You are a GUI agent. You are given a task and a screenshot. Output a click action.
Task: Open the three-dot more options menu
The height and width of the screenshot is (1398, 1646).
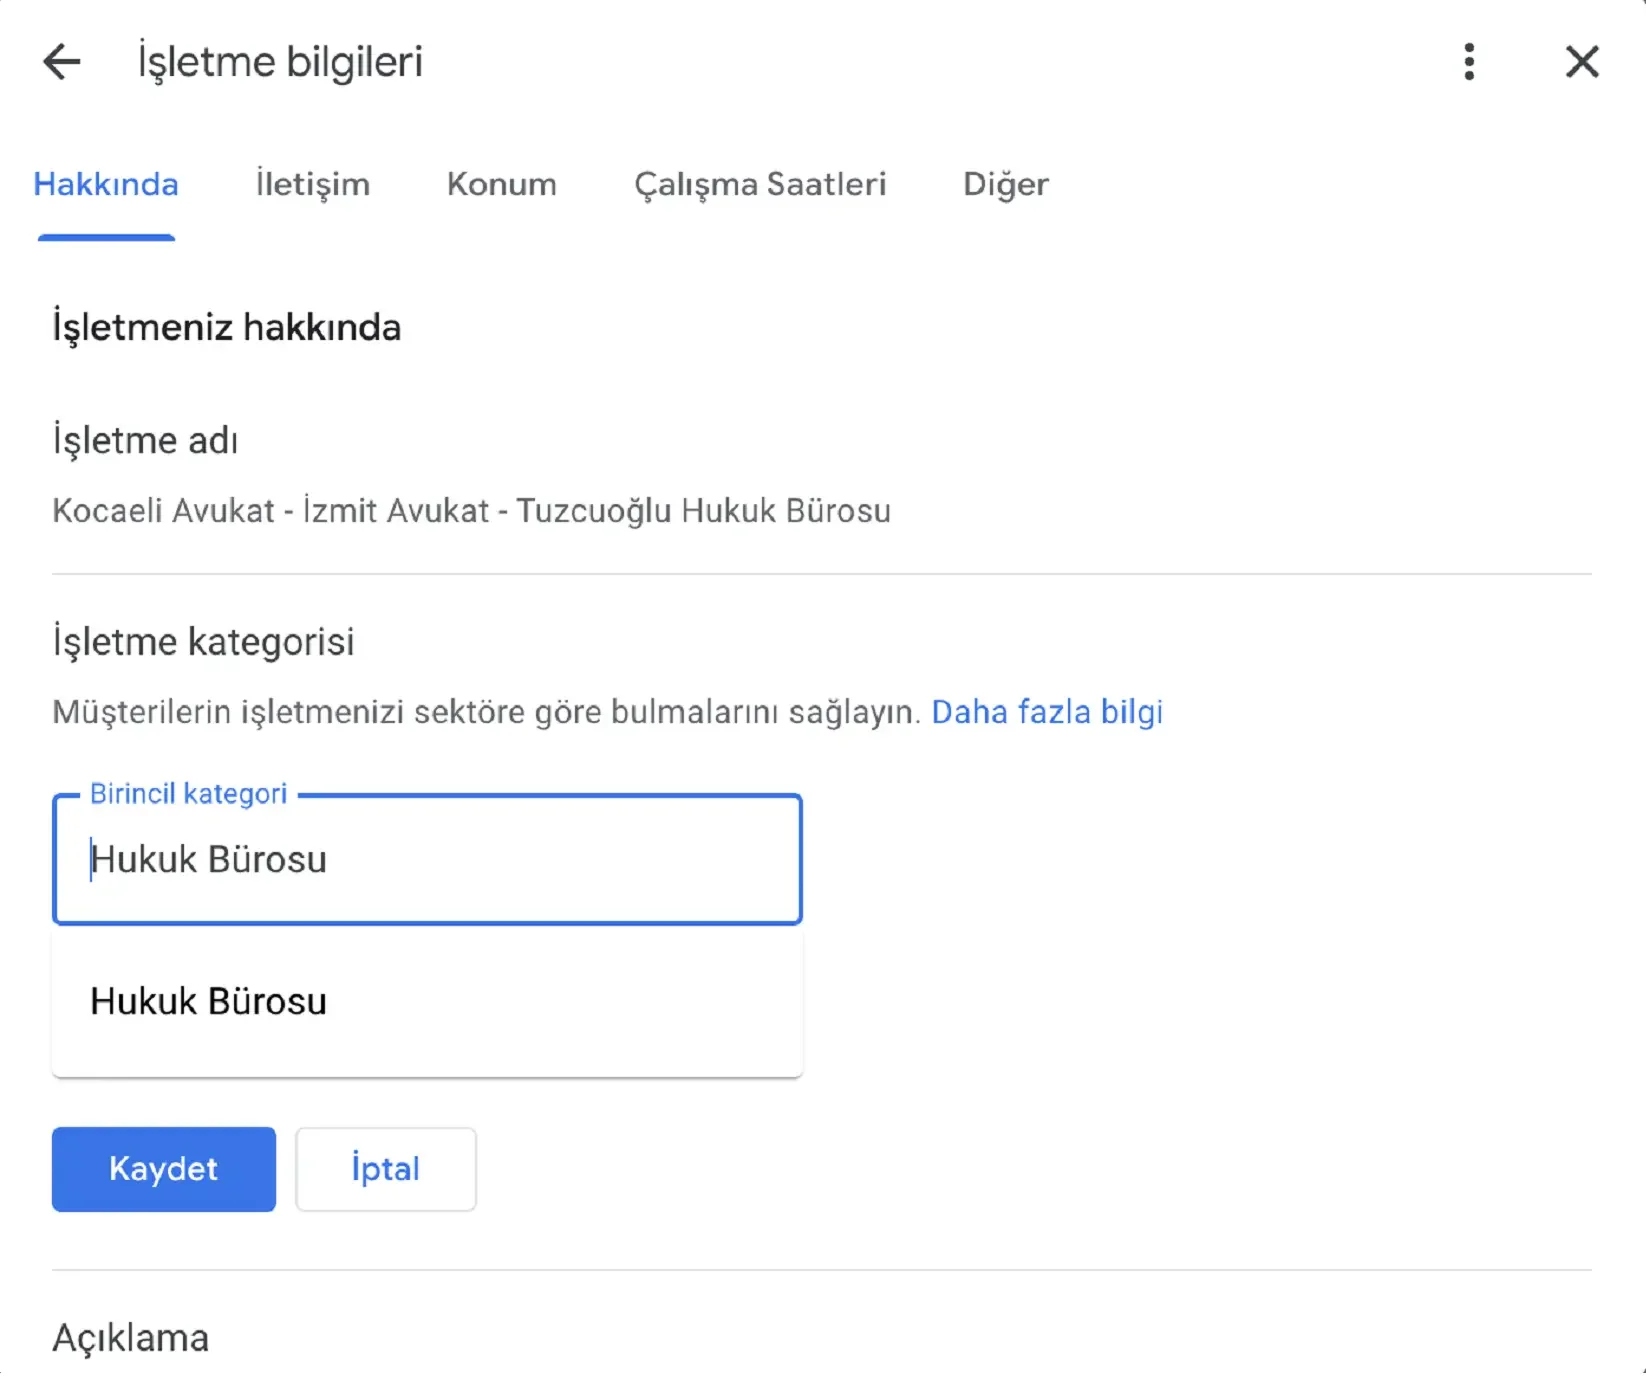[1468, 62]
